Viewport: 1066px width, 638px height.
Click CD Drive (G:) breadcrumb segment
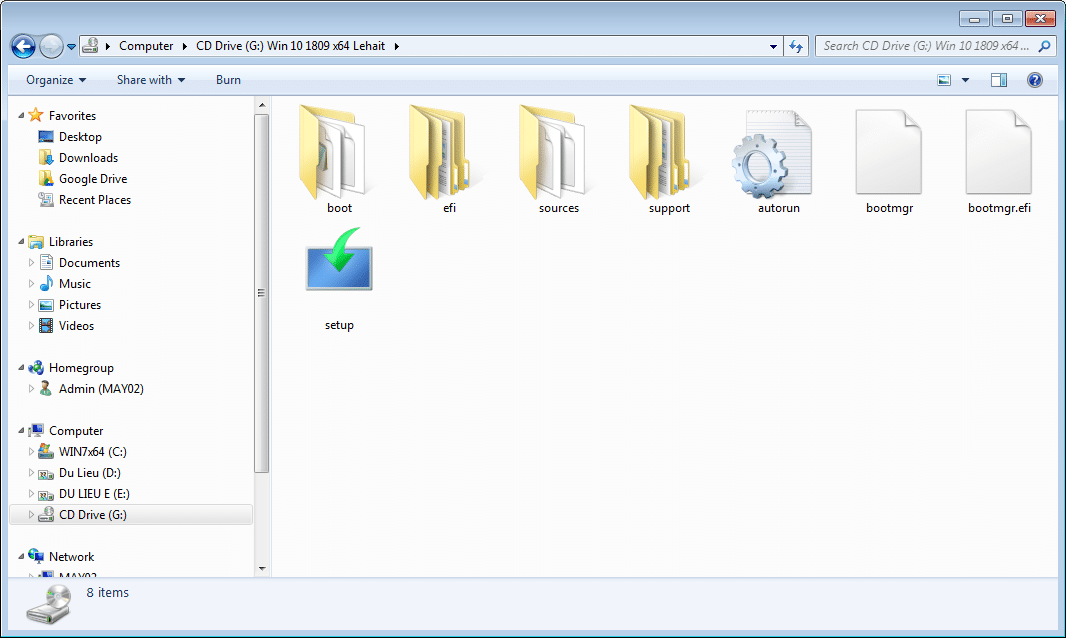pos(290,46)
